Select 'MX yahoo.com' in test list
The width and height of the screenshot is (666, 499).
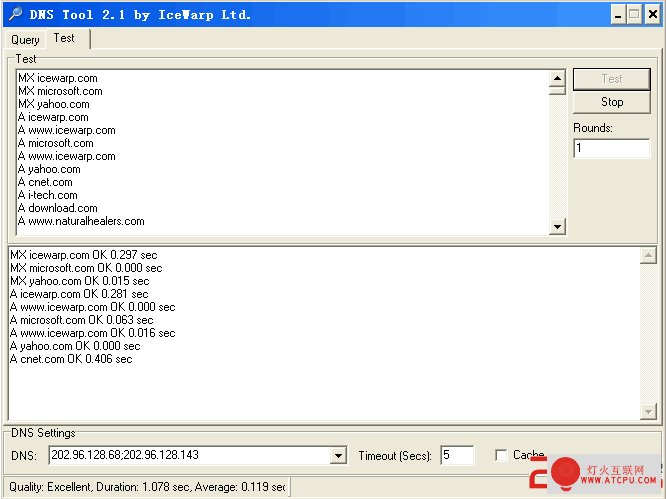coord(54,104)
